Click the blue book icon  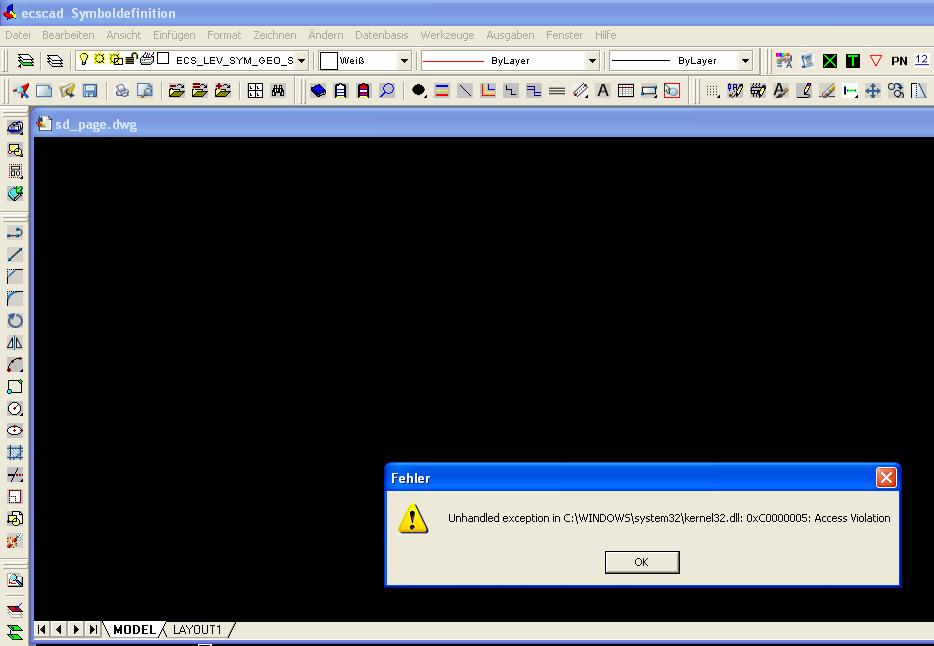click(318, 90)
